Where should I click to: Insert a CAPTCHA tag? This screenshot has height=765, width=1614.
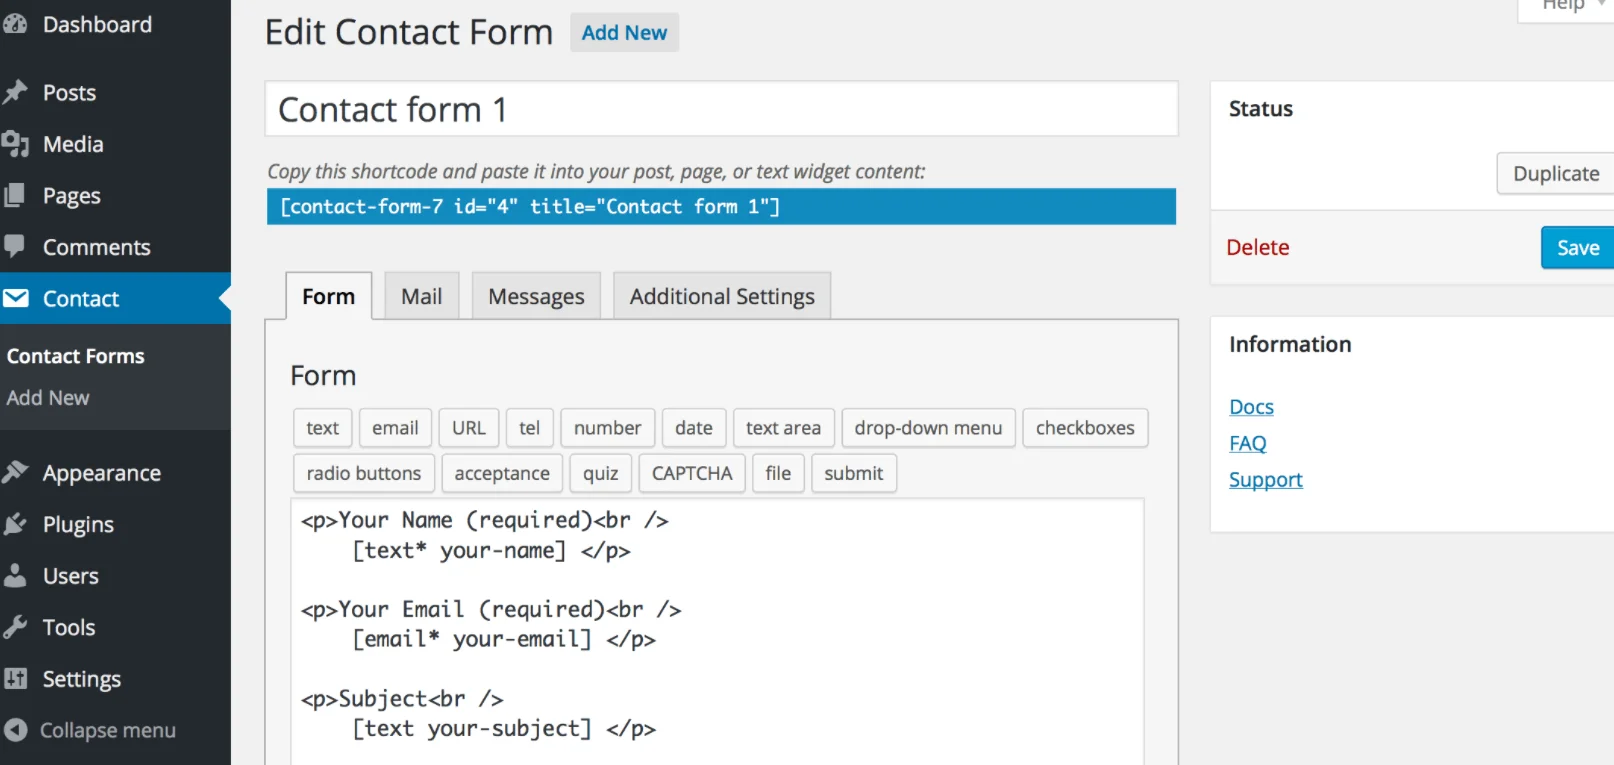[x=692, y=473]
